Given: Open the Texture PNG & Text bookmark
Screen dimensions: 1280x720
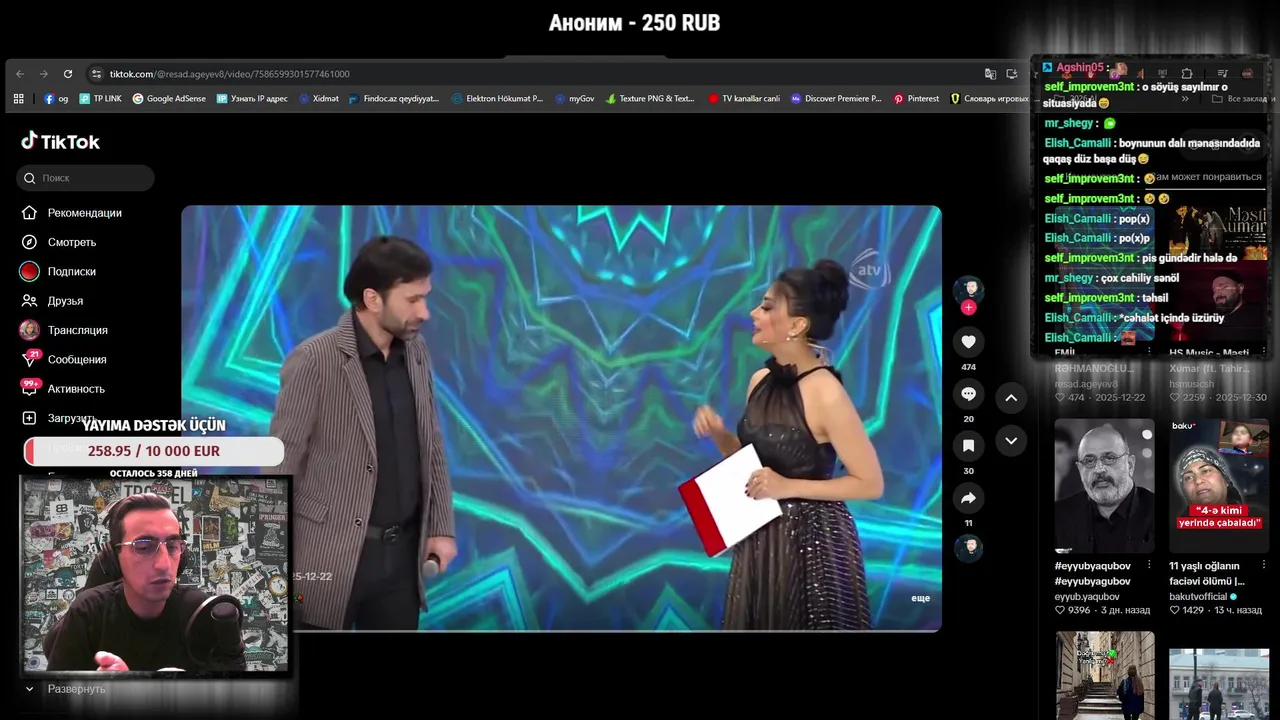Looking at the screenshot, I should pos(650,99).
